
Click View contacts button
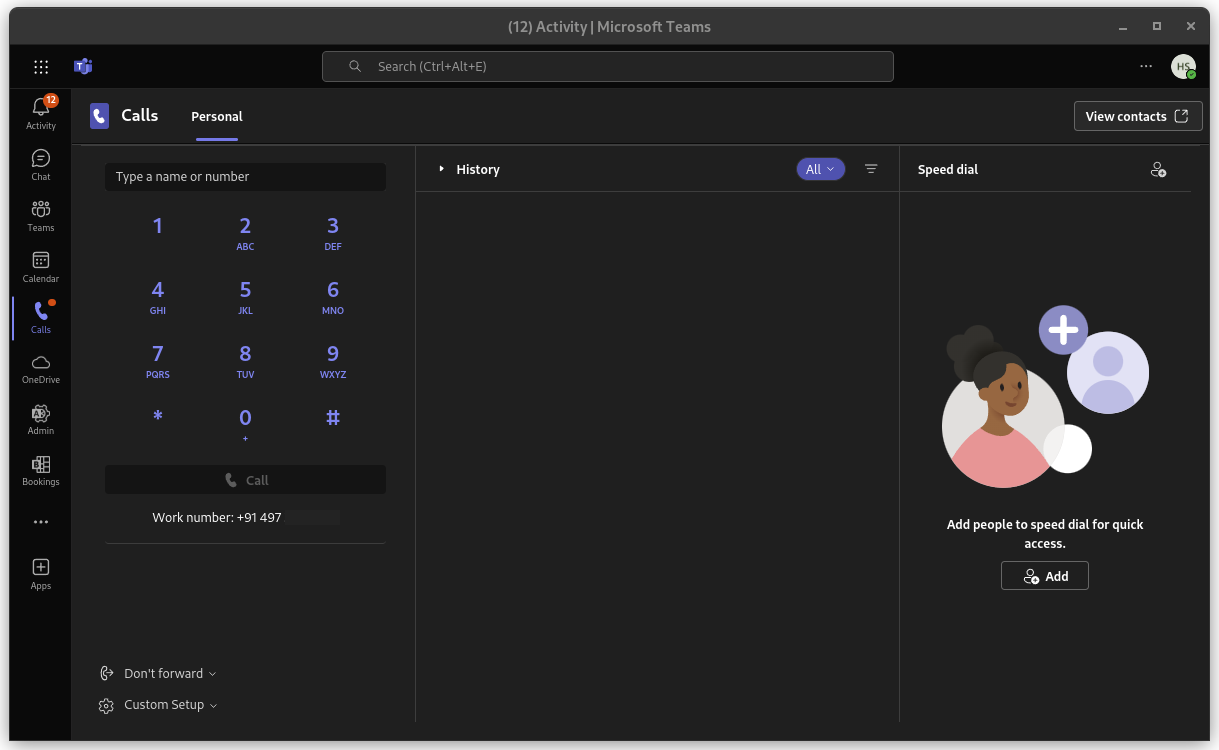click(x=1138, y=116)
